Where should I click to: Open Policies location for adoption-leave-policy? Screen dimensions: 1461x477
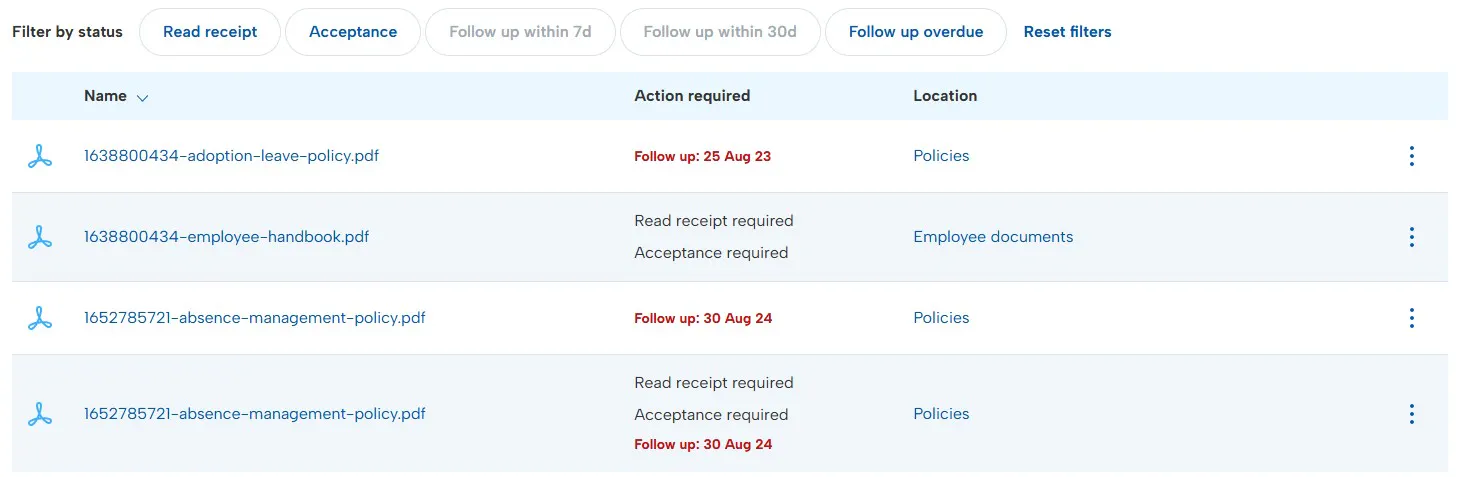(x=941, y=156)
